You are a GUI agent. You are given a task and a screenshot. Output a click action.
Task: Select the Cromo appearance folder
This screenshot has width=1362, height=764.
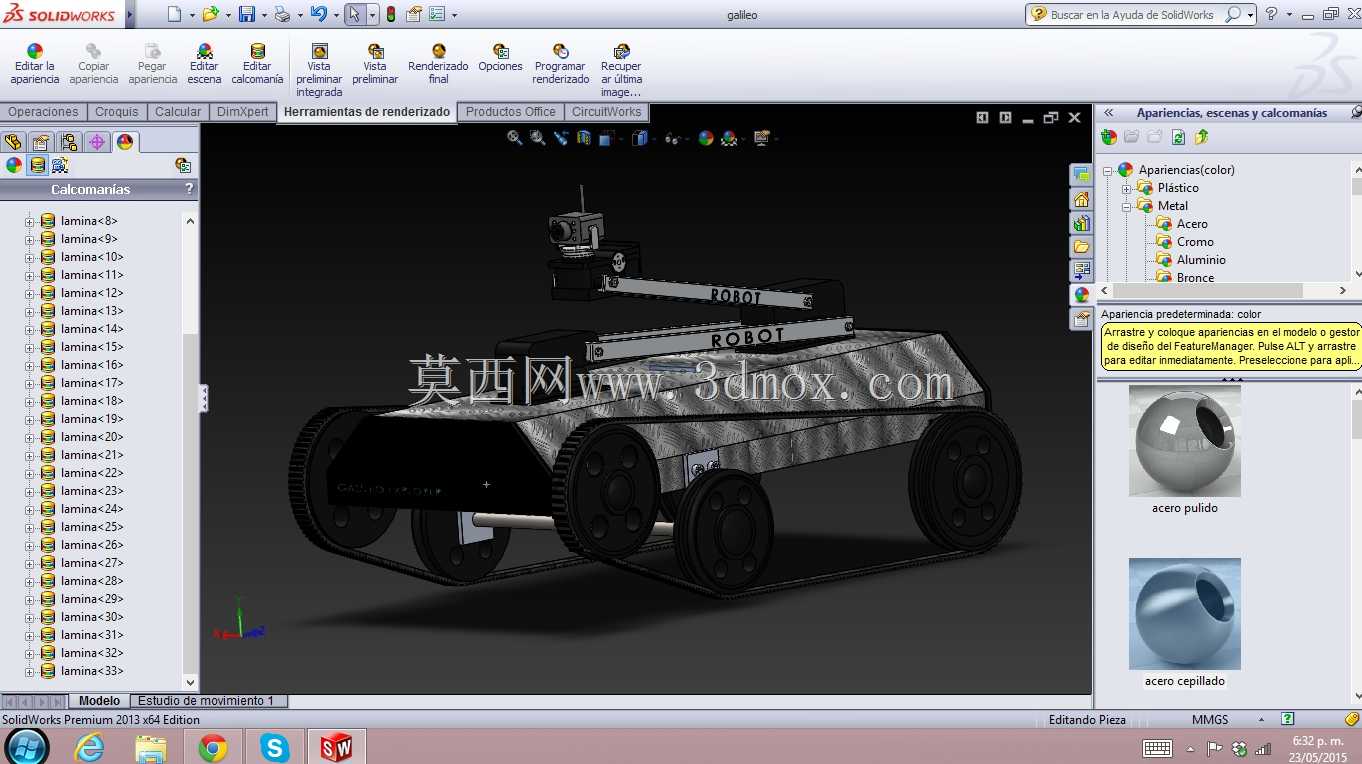[x=1195, y=242]
